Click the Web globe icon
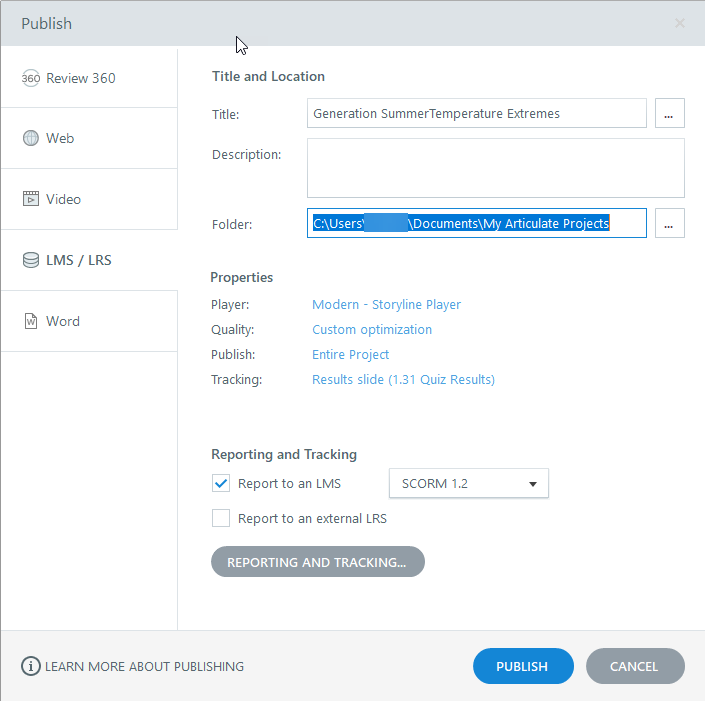 (x=31, y=138)
